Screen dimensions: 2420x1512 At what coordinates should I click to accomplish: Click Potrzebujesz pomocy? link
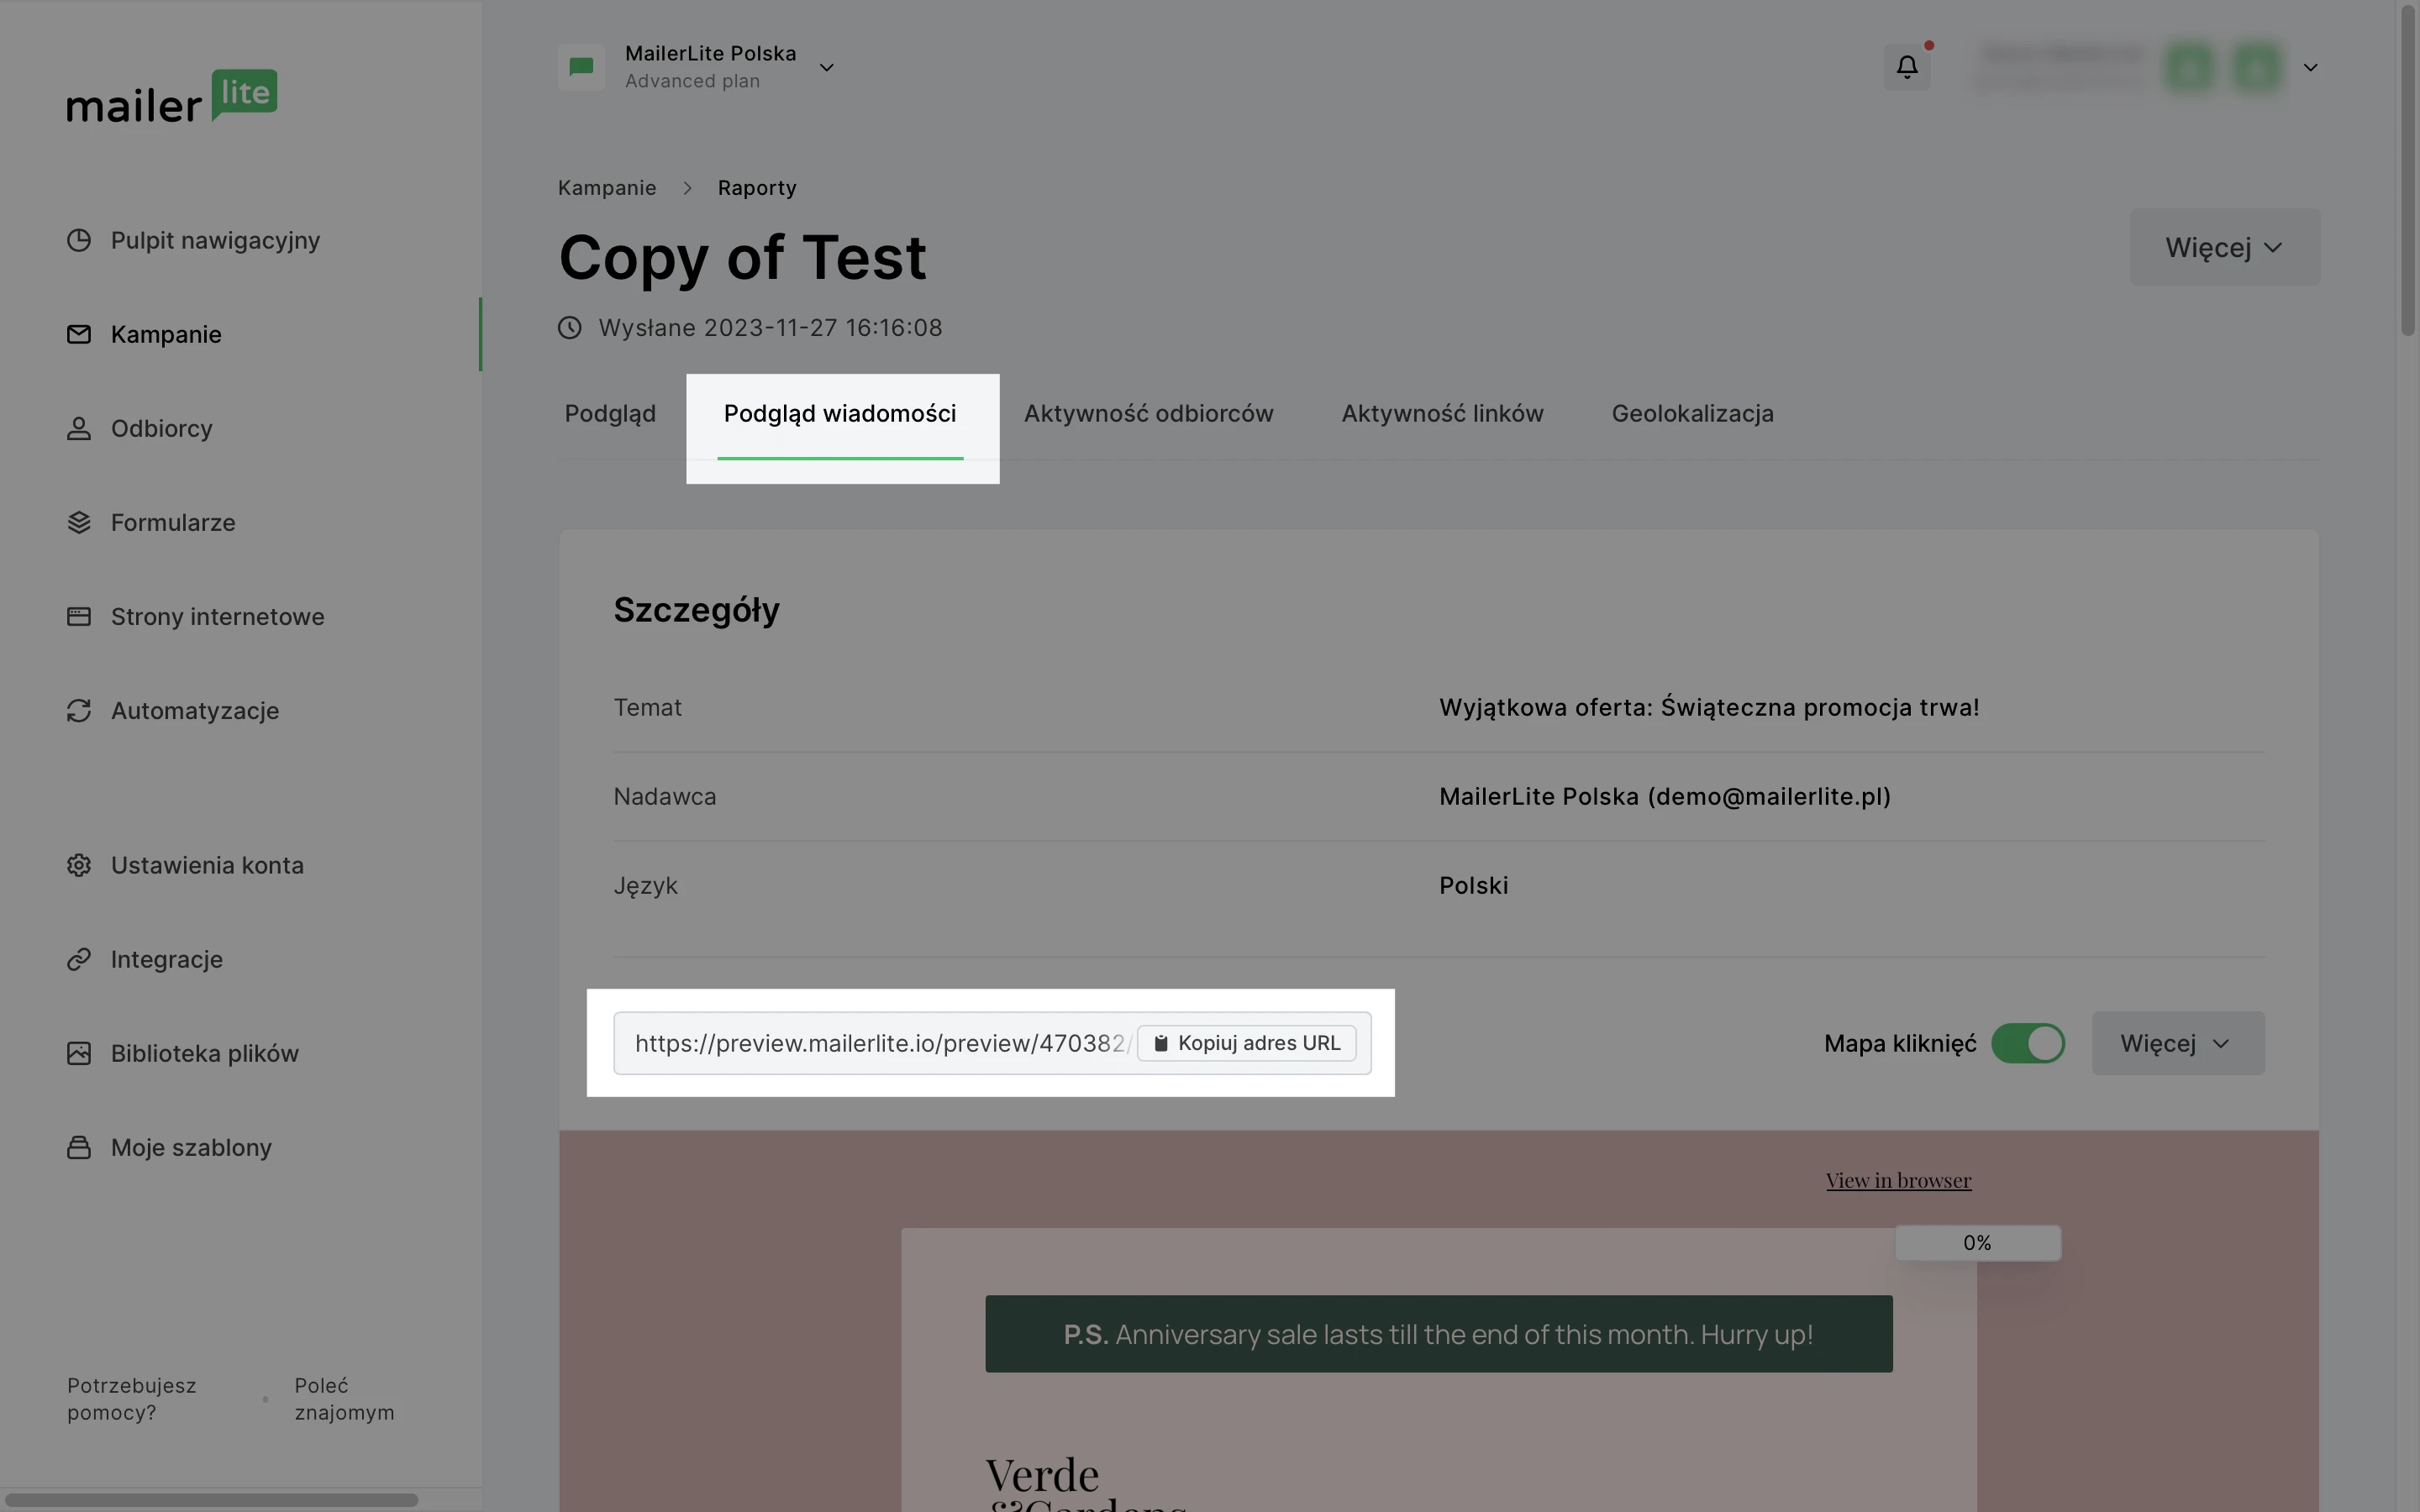[132, 1399]
